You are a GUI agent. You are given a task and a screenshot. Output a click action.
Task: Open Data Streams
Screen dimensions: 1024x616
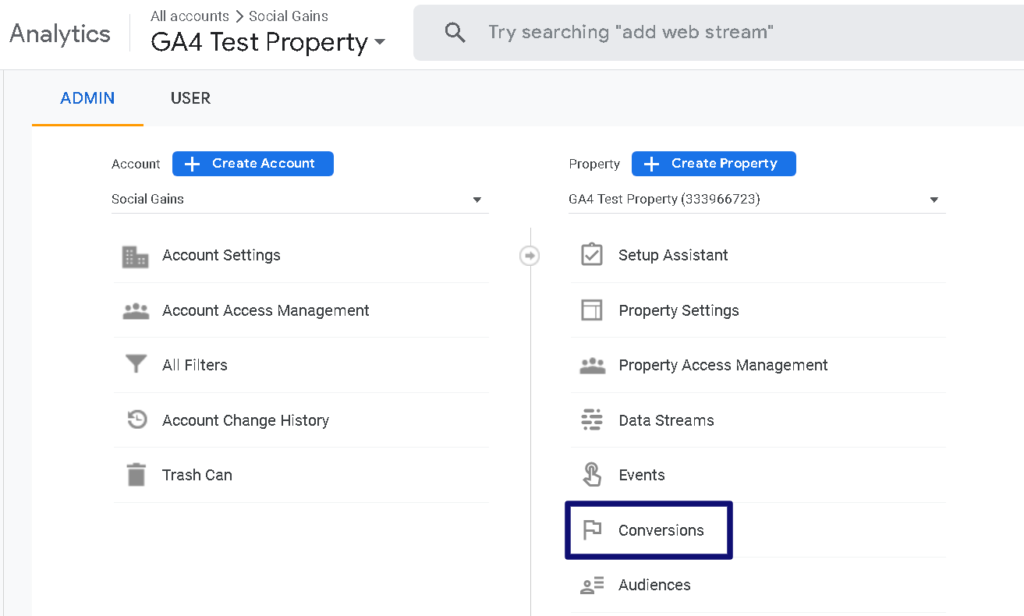[758, 420]
